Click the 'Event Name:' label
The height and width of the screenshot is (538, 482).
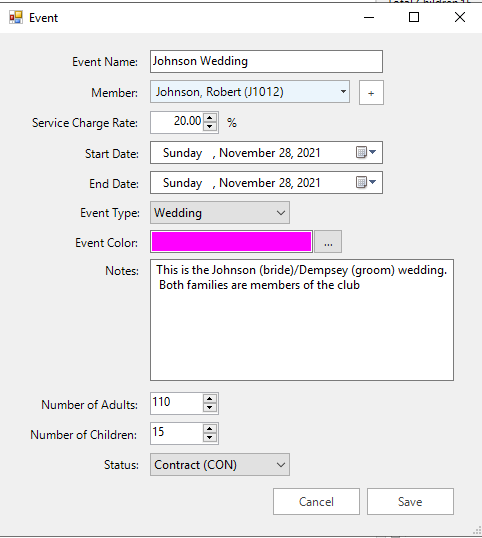(x=105, y=62)
